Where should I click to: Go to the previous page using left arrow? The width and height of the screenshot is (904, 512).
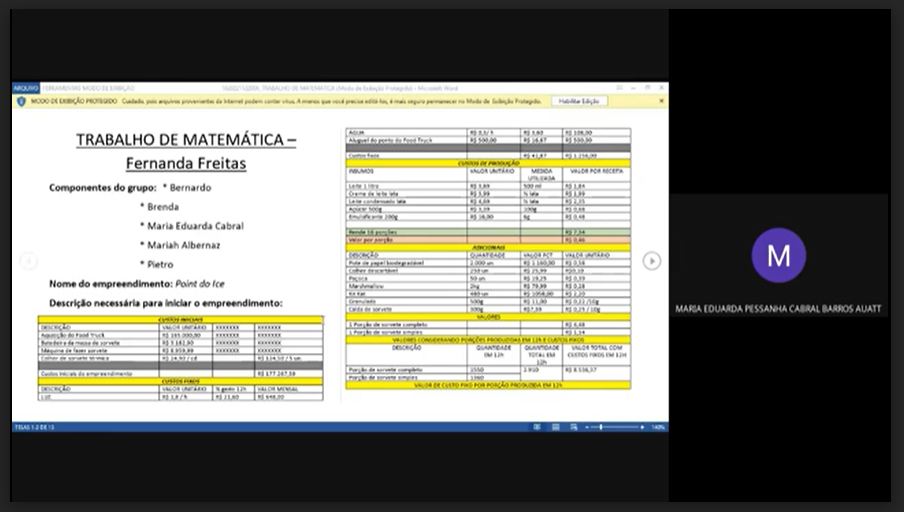pos(28,261)
